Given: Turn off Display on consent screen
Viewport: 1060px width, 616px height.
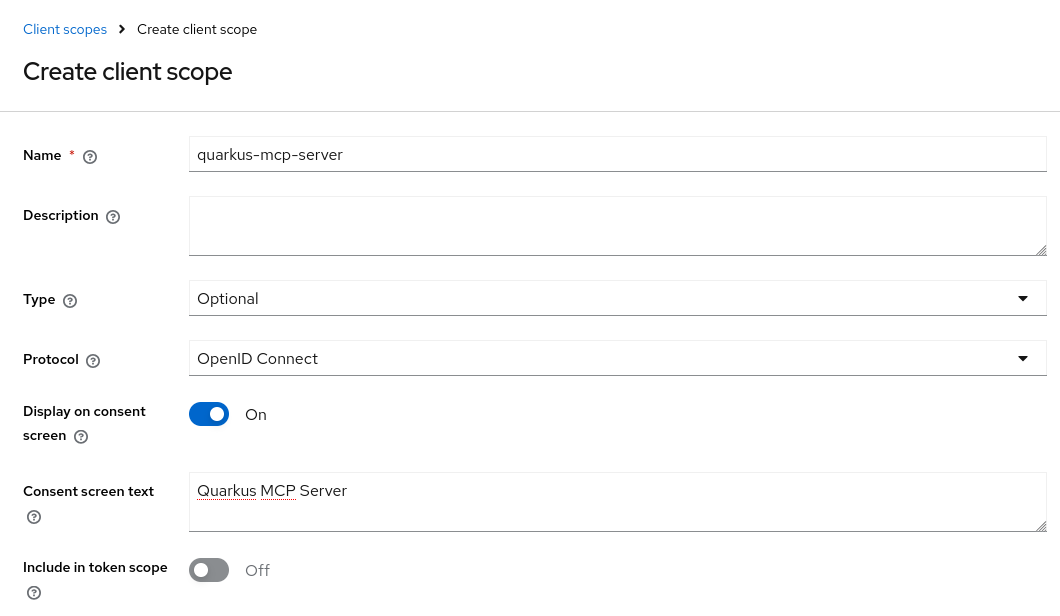Looking at the screenshot, I should (209, 414).
